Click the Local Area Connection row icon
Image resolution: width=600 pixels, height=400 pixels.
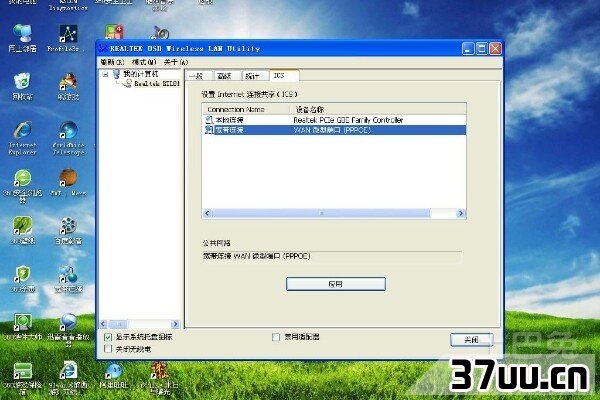[209, 120]
